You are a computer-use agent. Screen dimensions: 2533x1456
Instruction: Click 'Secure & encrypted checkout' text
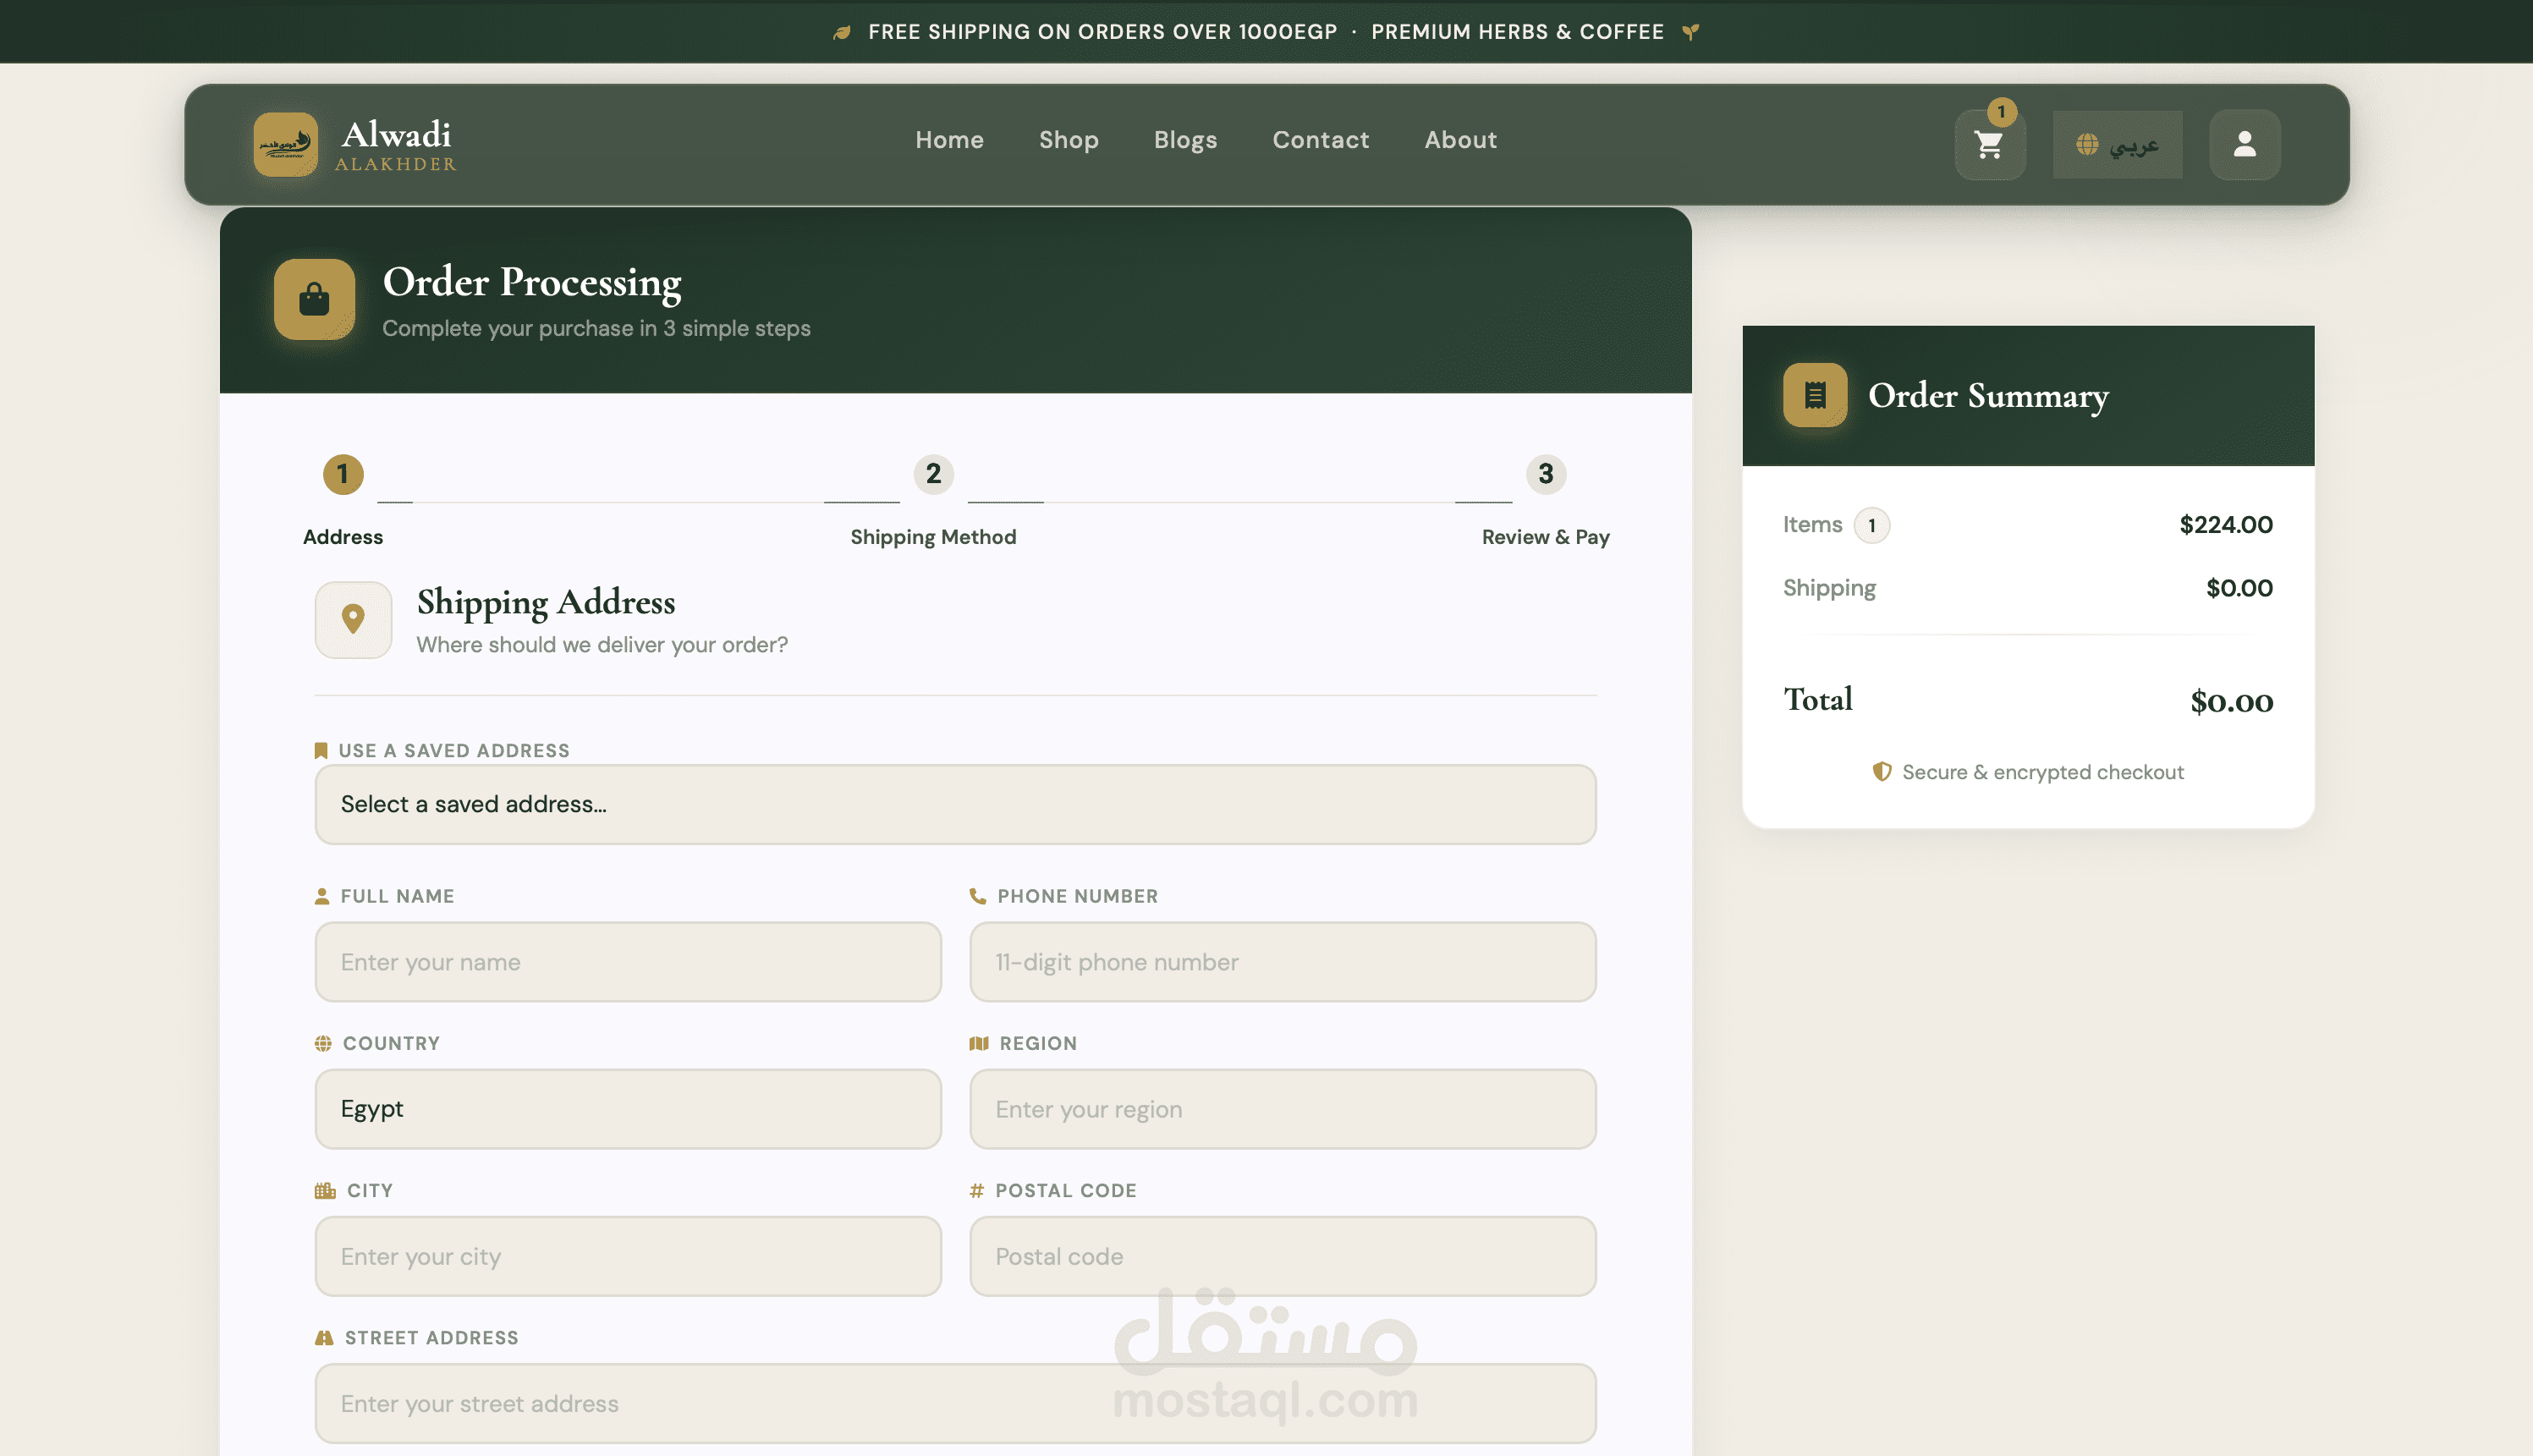pos(2042,772)
